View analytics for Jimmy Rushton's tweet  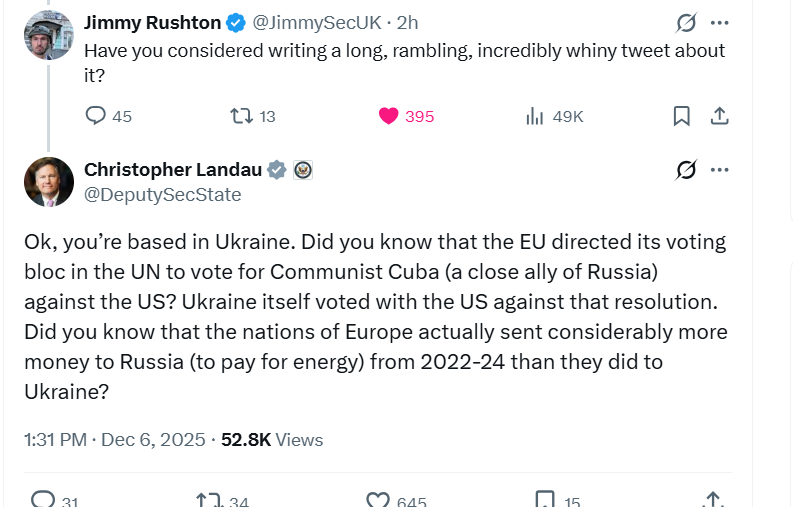tap(535, 116)
